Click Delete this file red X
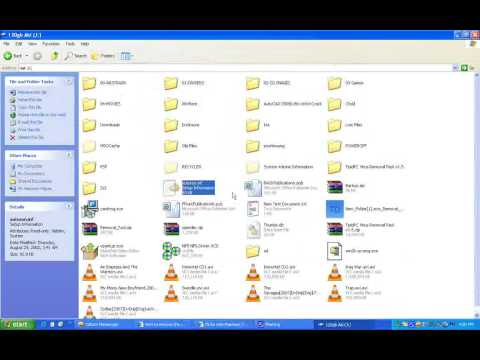The image size is (480, 360). pos(13,137)
